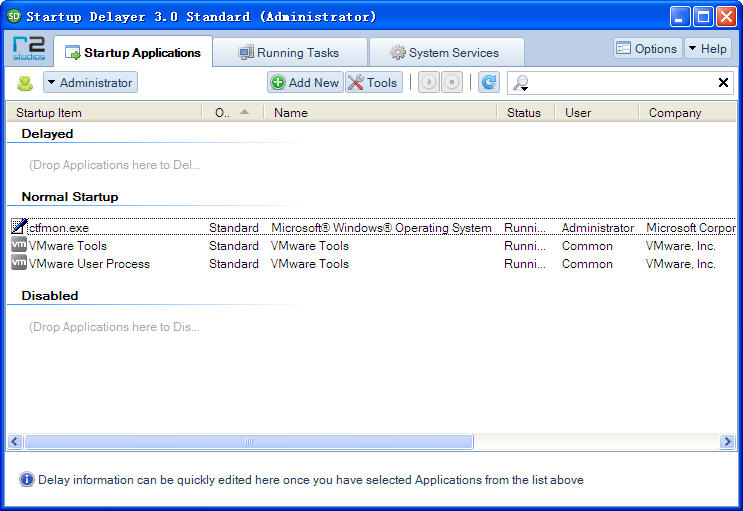Click the Drop Applications here to Del placeholder
743x511 pixels.
coord(115,164)
